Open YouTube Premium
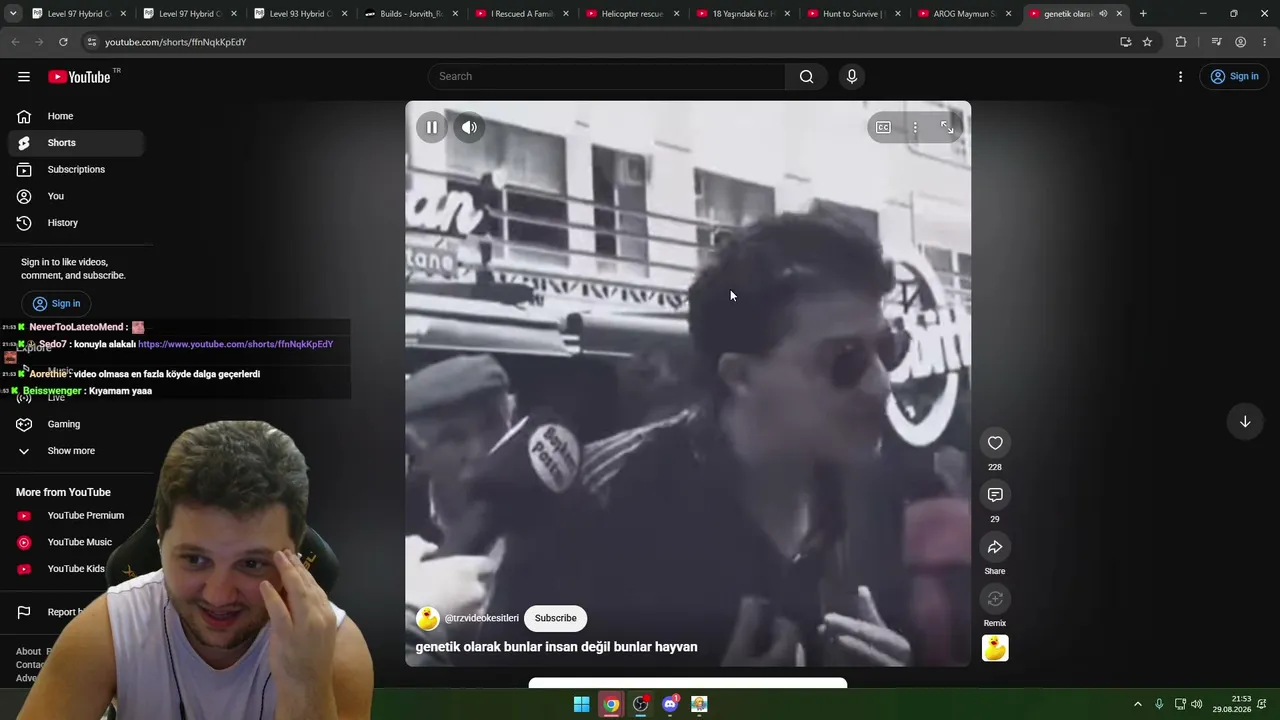 [x=76, y=516]
